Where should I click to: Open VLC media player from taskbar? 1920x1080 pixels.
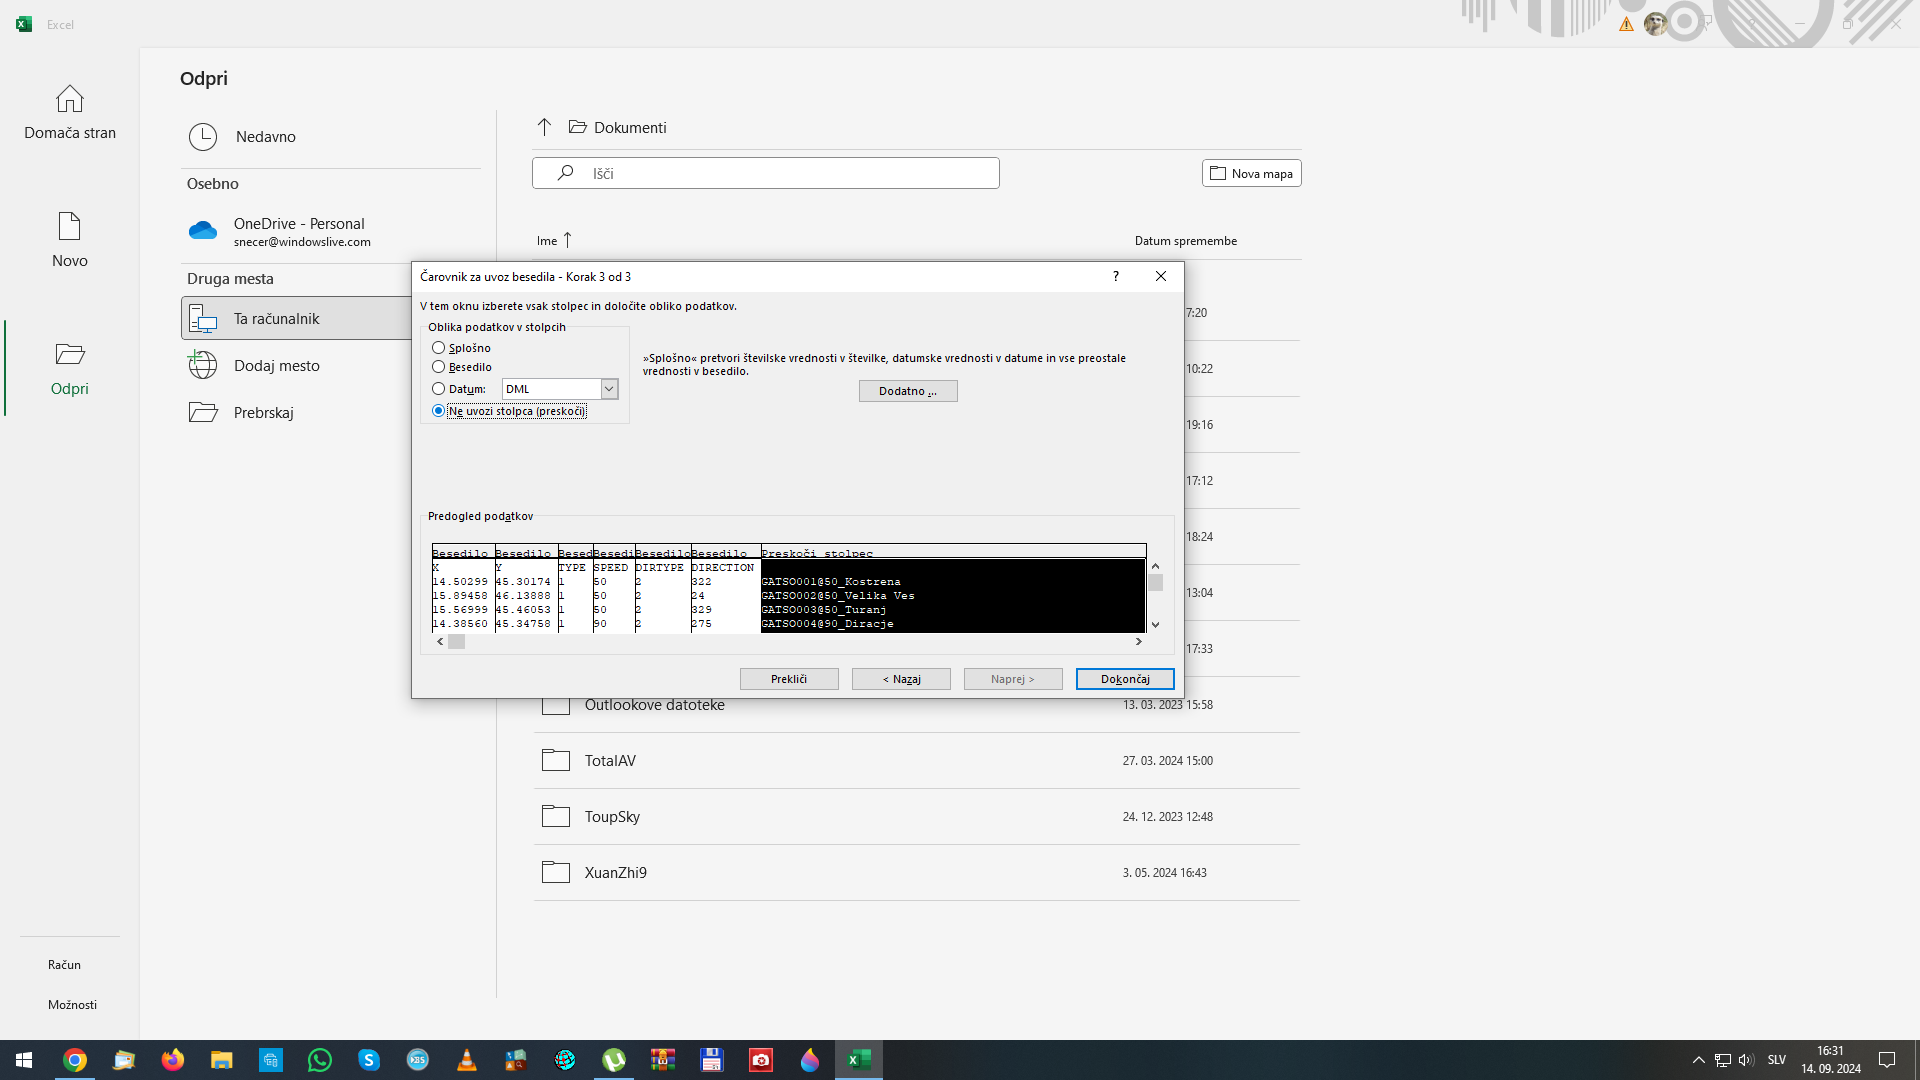467,1060
